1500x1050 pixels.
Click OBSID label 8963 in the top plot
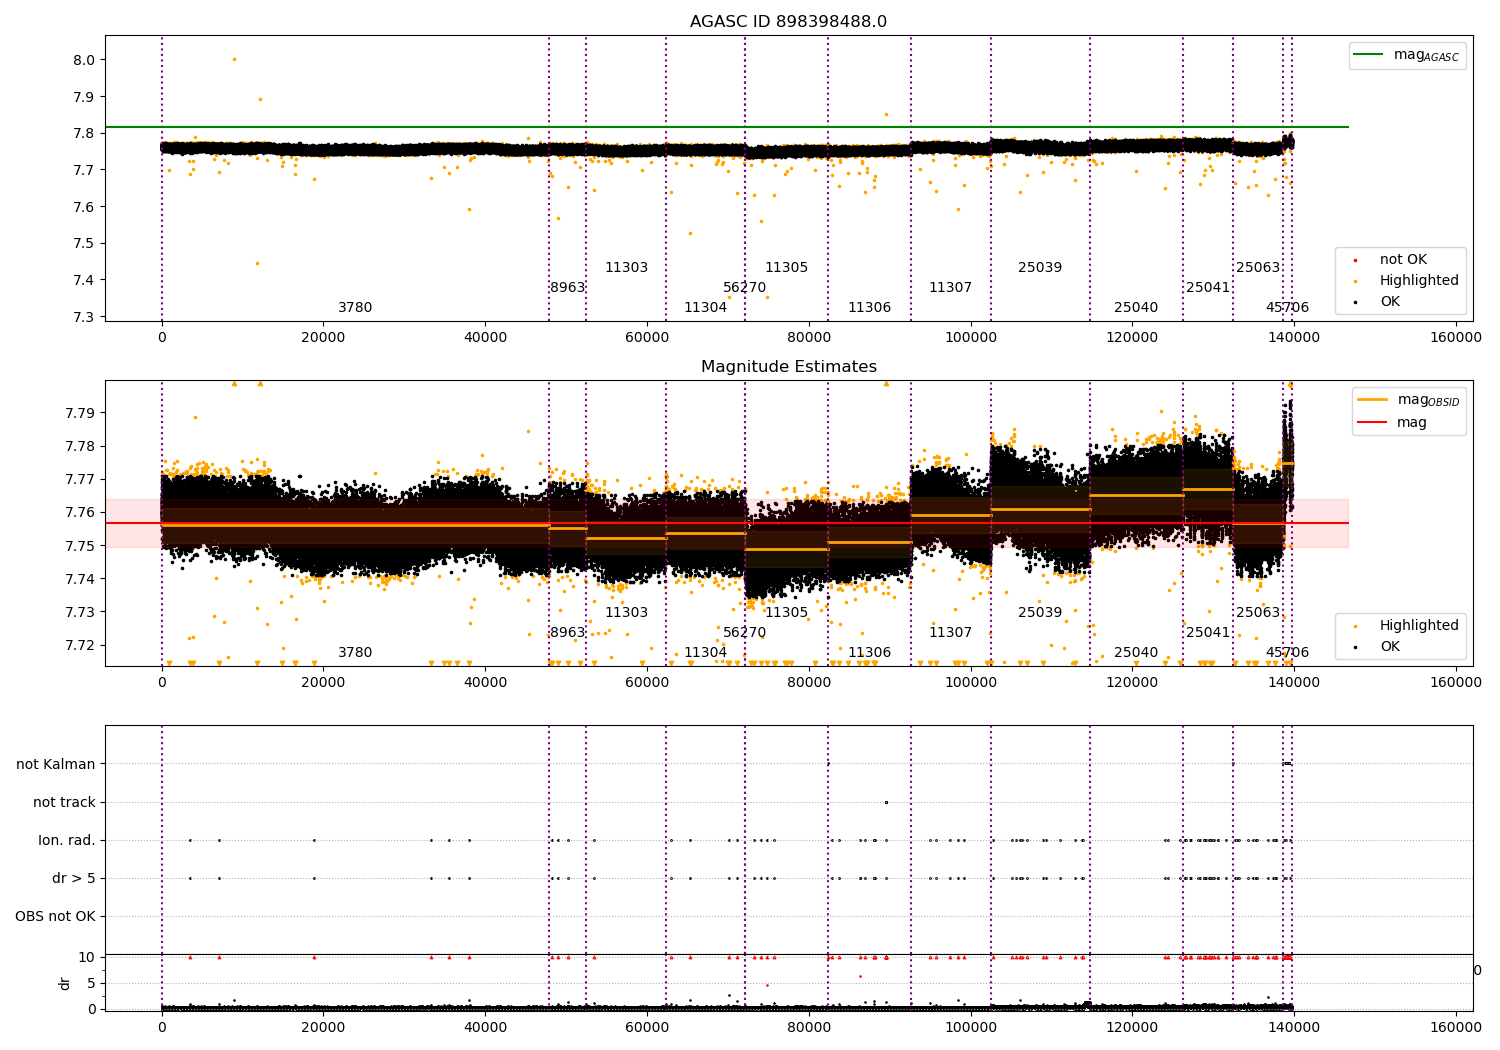point(567,287)
